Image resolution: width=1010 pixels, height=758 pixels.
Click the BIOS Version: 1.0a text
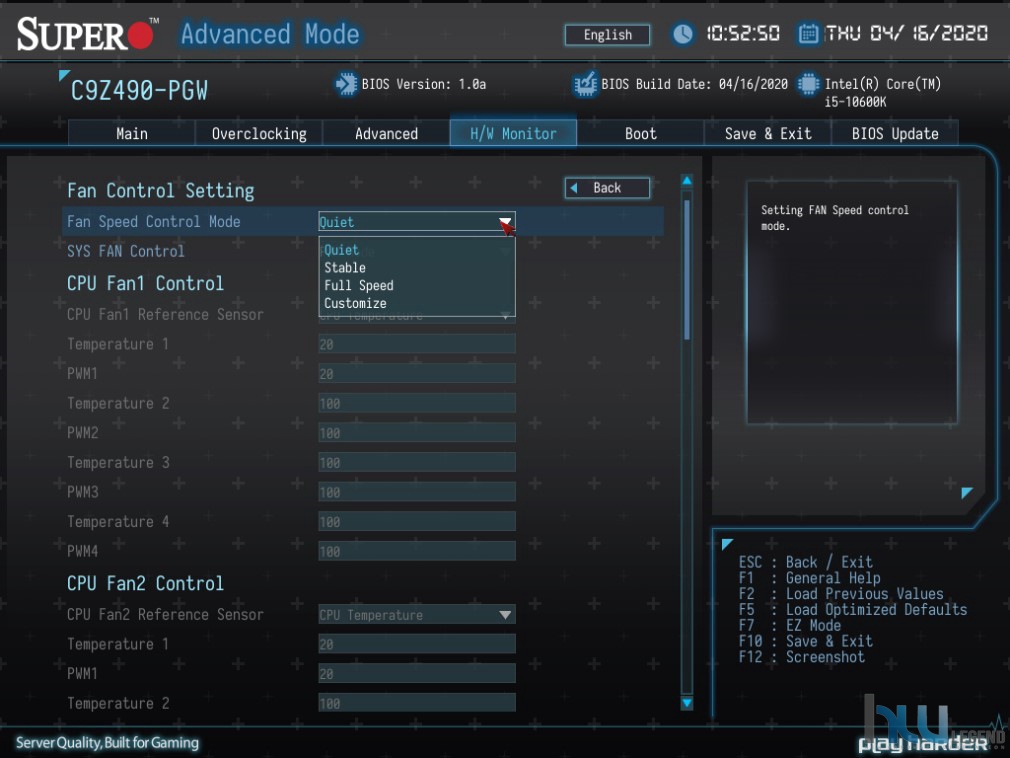[x=424, y=84]
